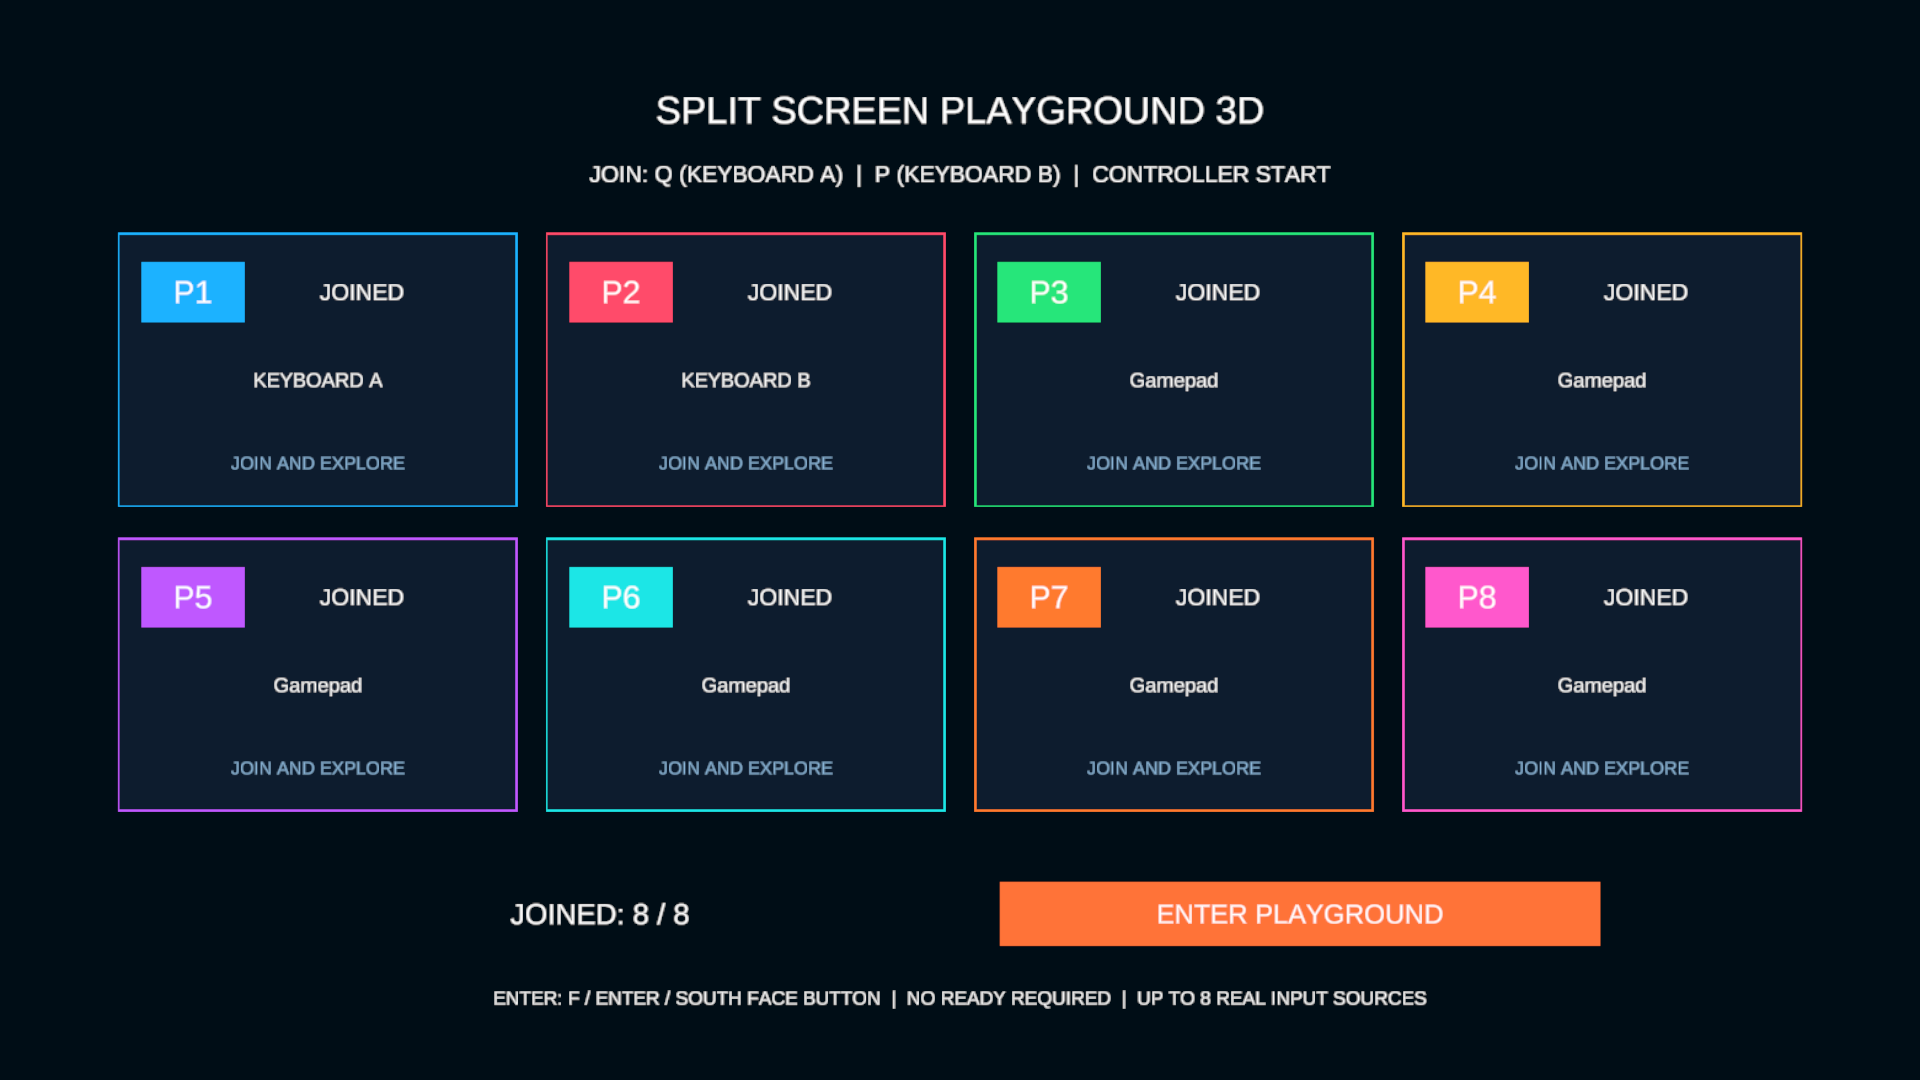Screen dimensions: 1920x1080
Task: Click the CONTROLLER START hint text
Action: point(1211,175)
